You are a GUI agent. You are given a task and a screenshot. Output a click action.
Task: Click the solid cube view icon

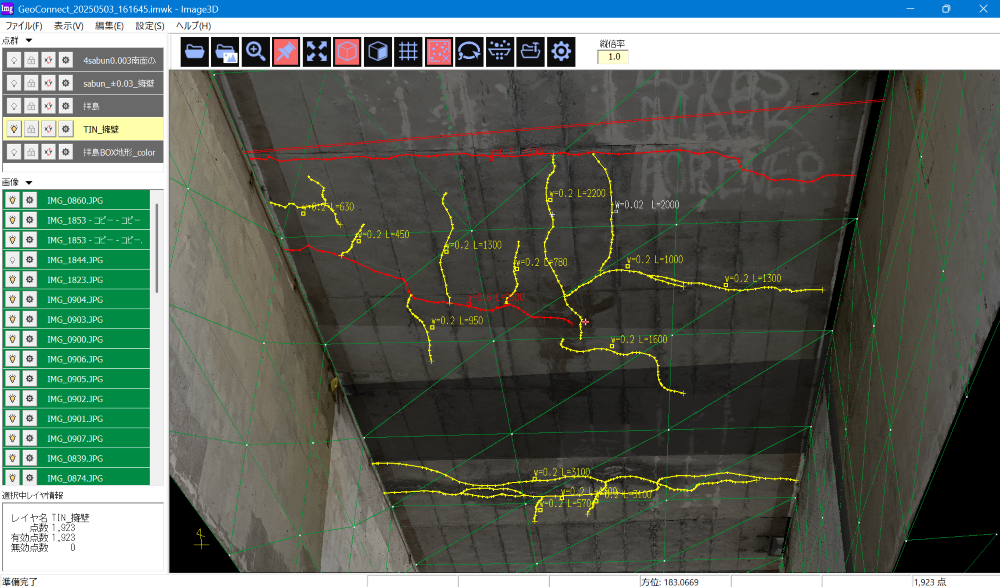pyautogui.click(x=377, y=52)
